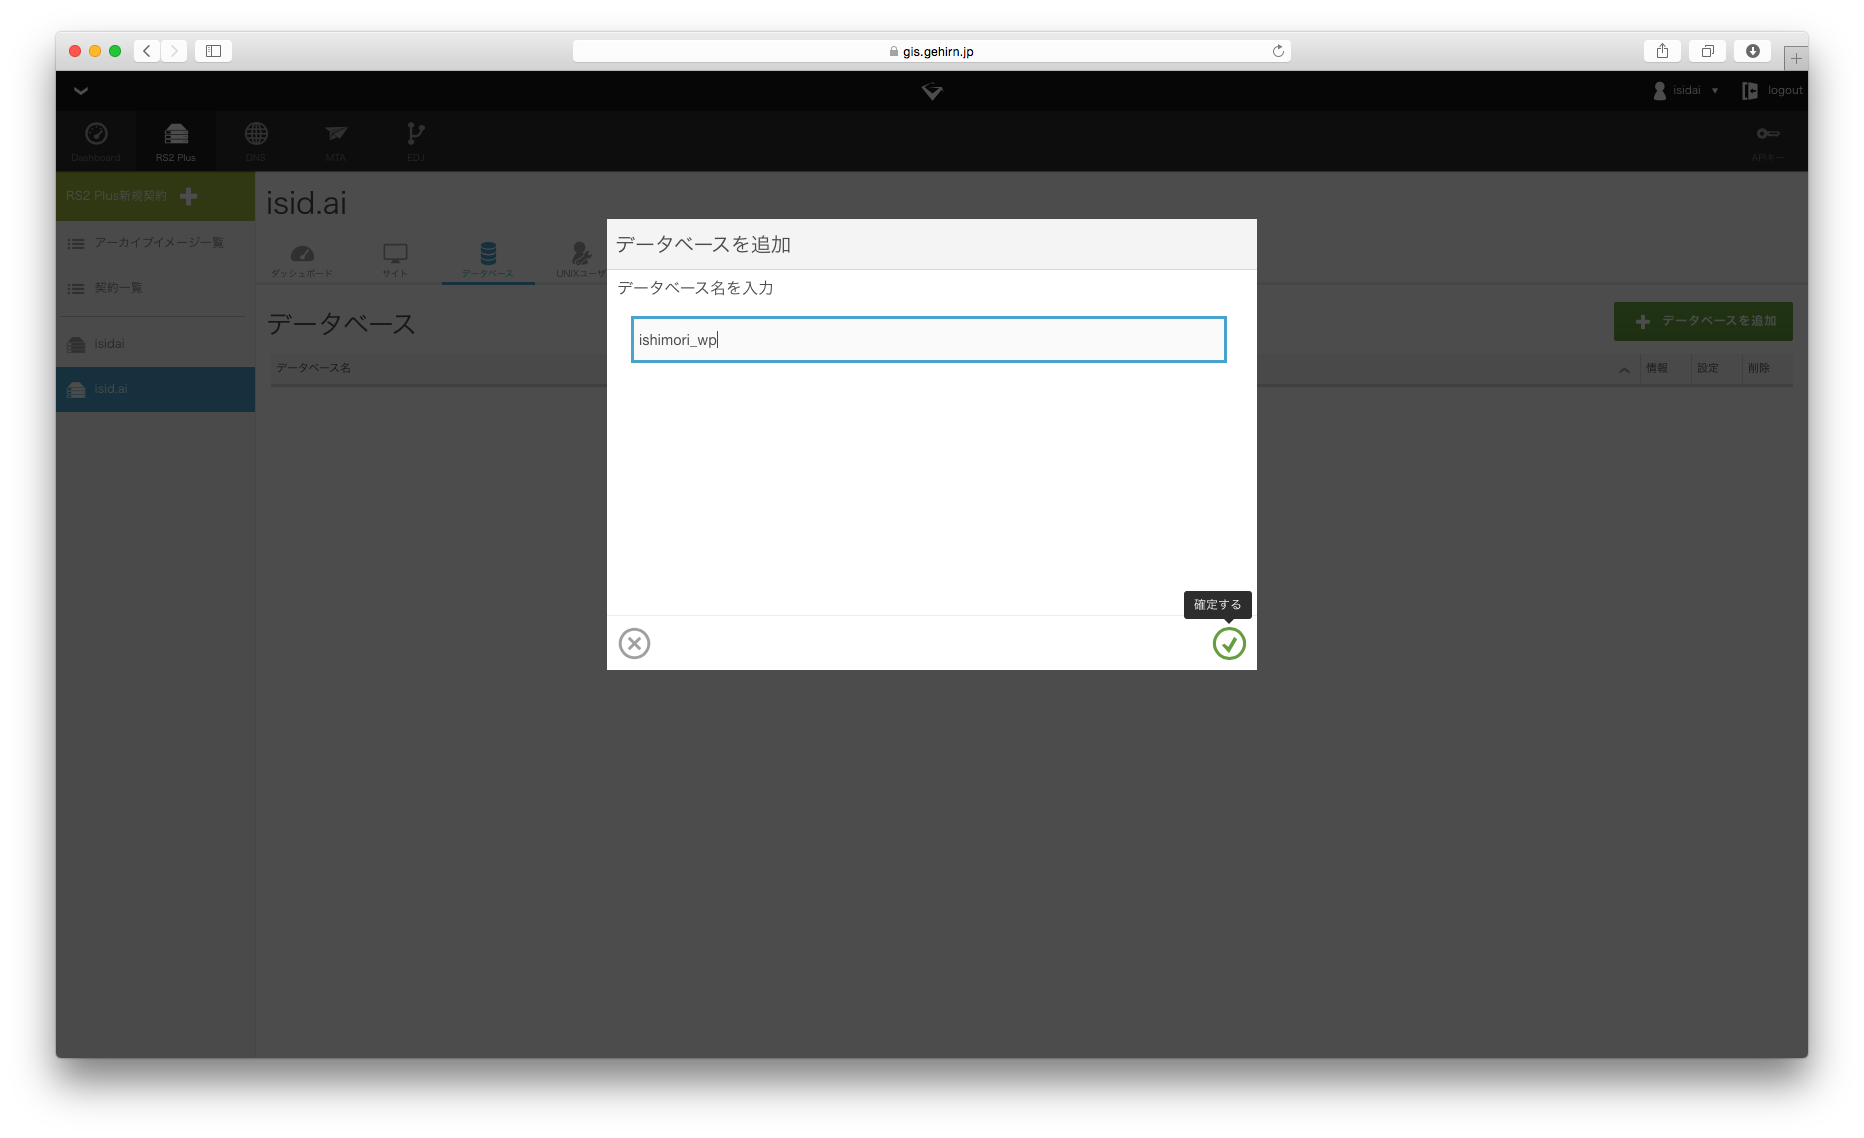Click the Gehirn logo in header
1864x1138 pixels.
tap(932, 91)
